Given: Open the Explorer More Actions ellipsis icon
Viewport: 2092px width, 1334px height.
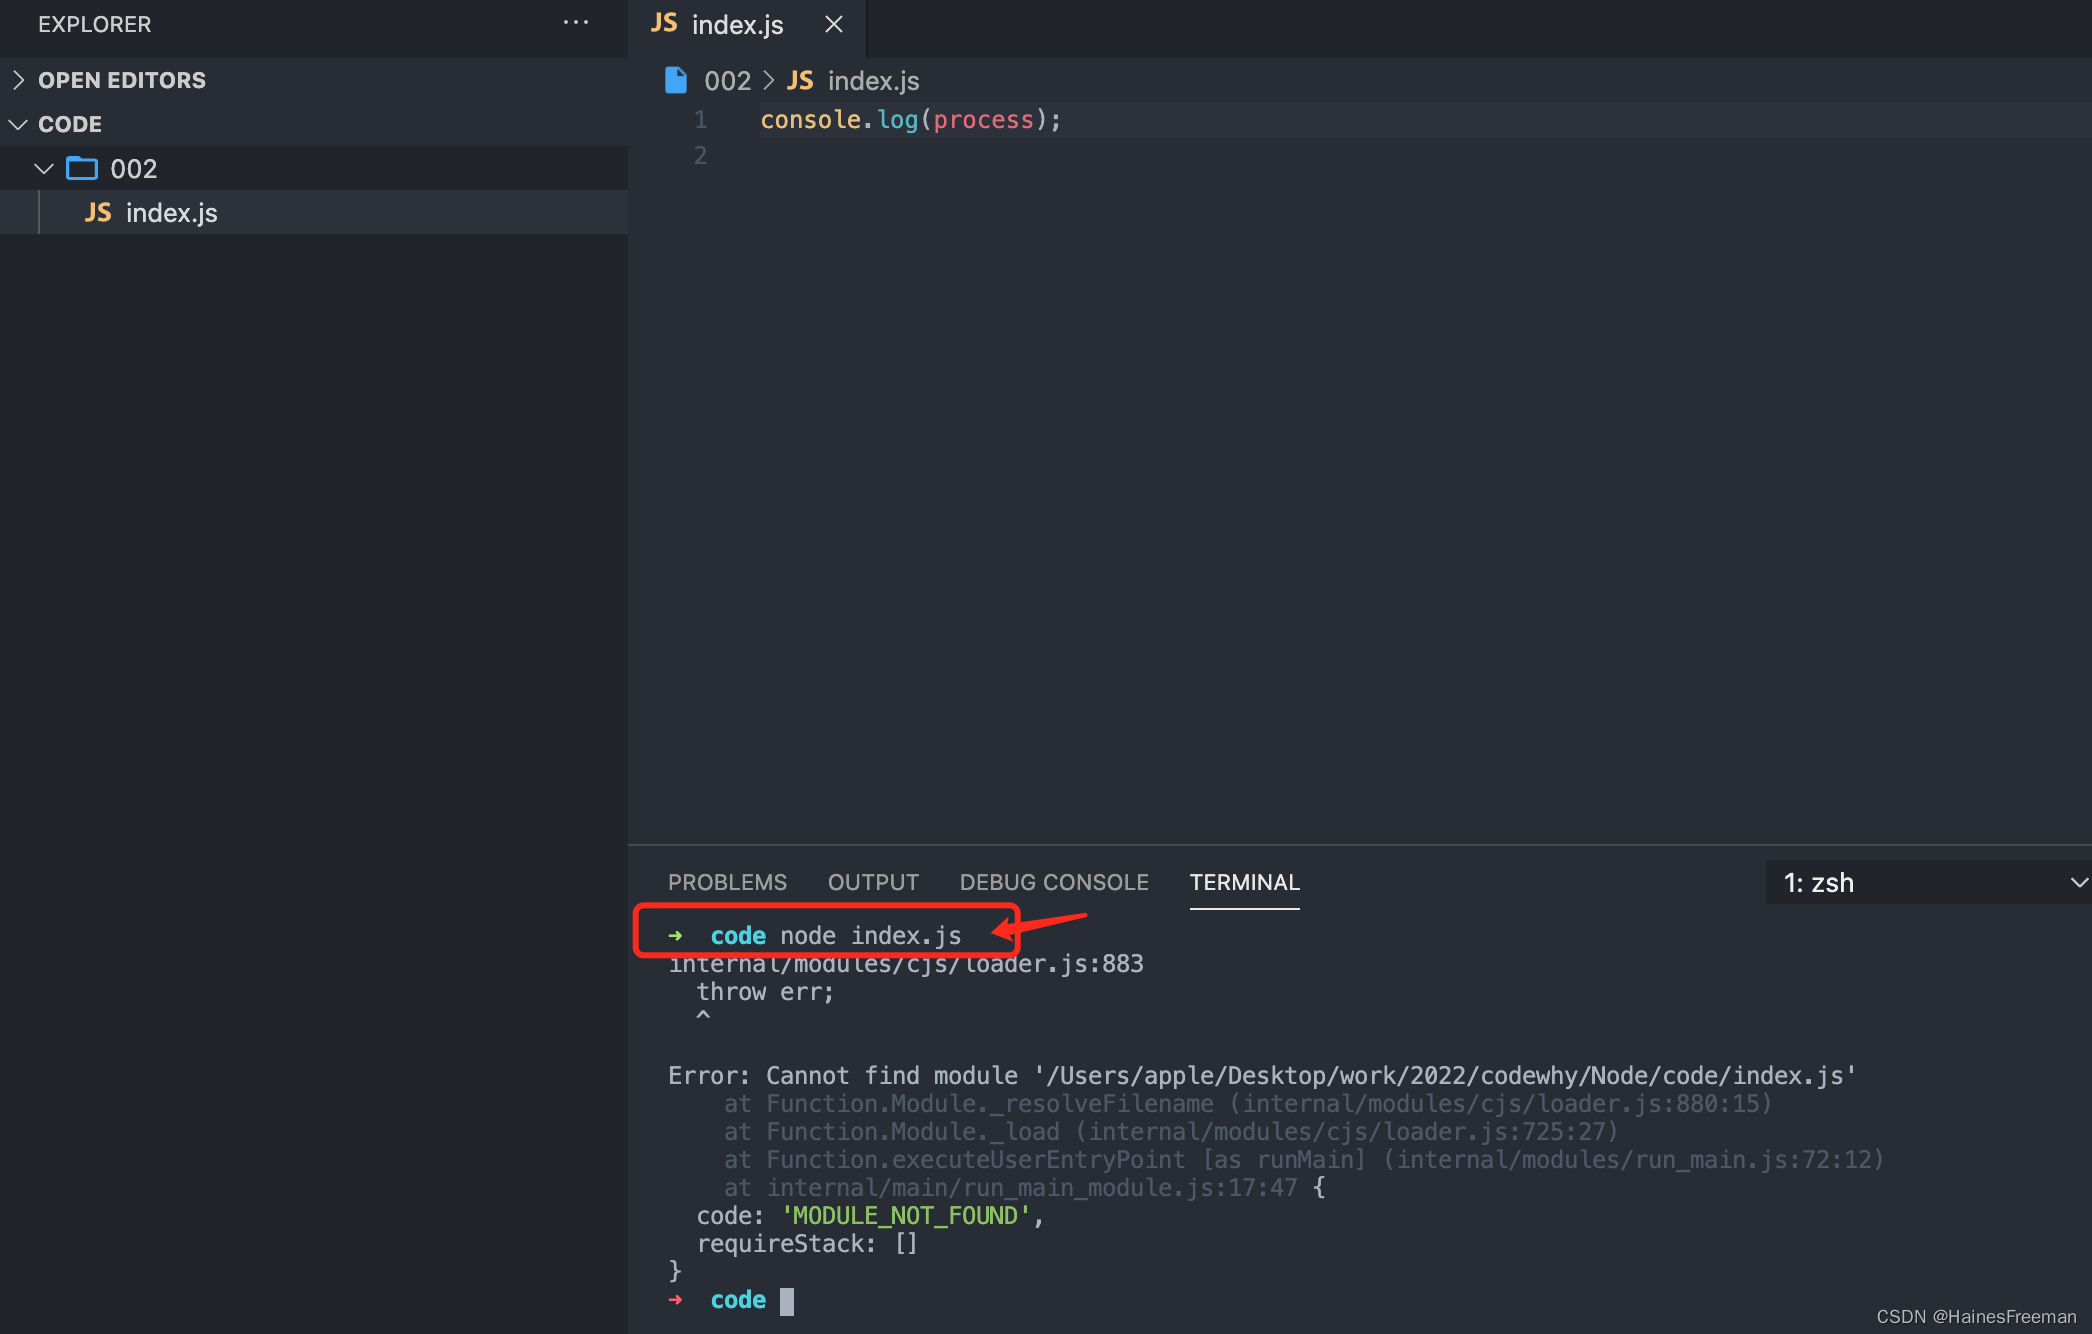Looking at the screenshot, I should 576,22.
